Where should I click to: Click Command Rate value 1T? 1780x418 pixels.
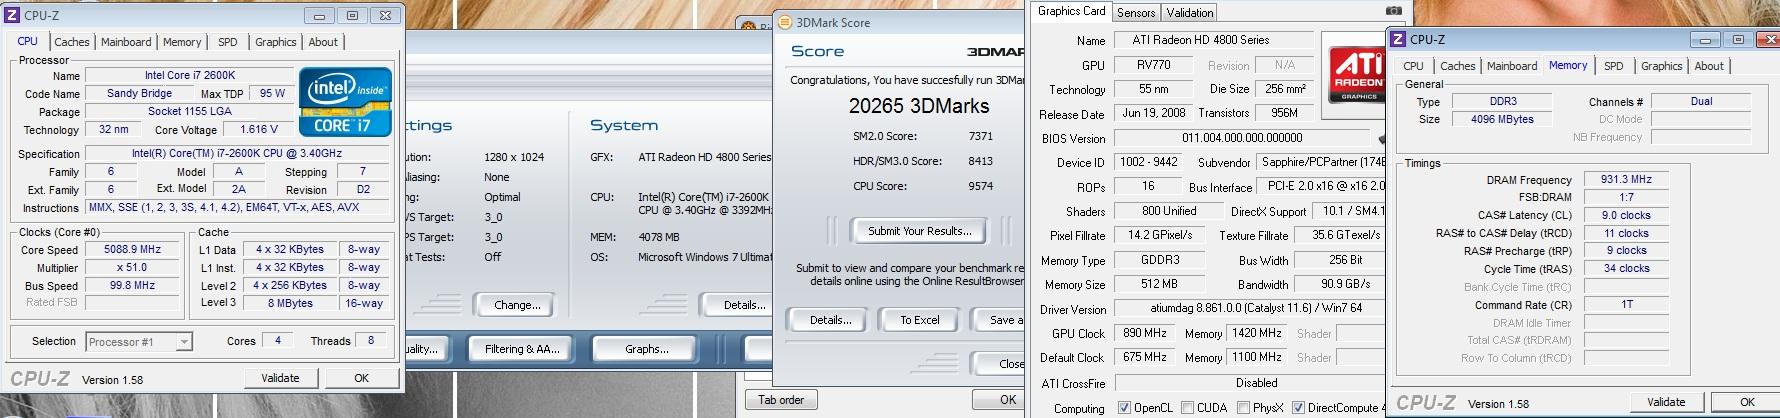pos(1626,305)
